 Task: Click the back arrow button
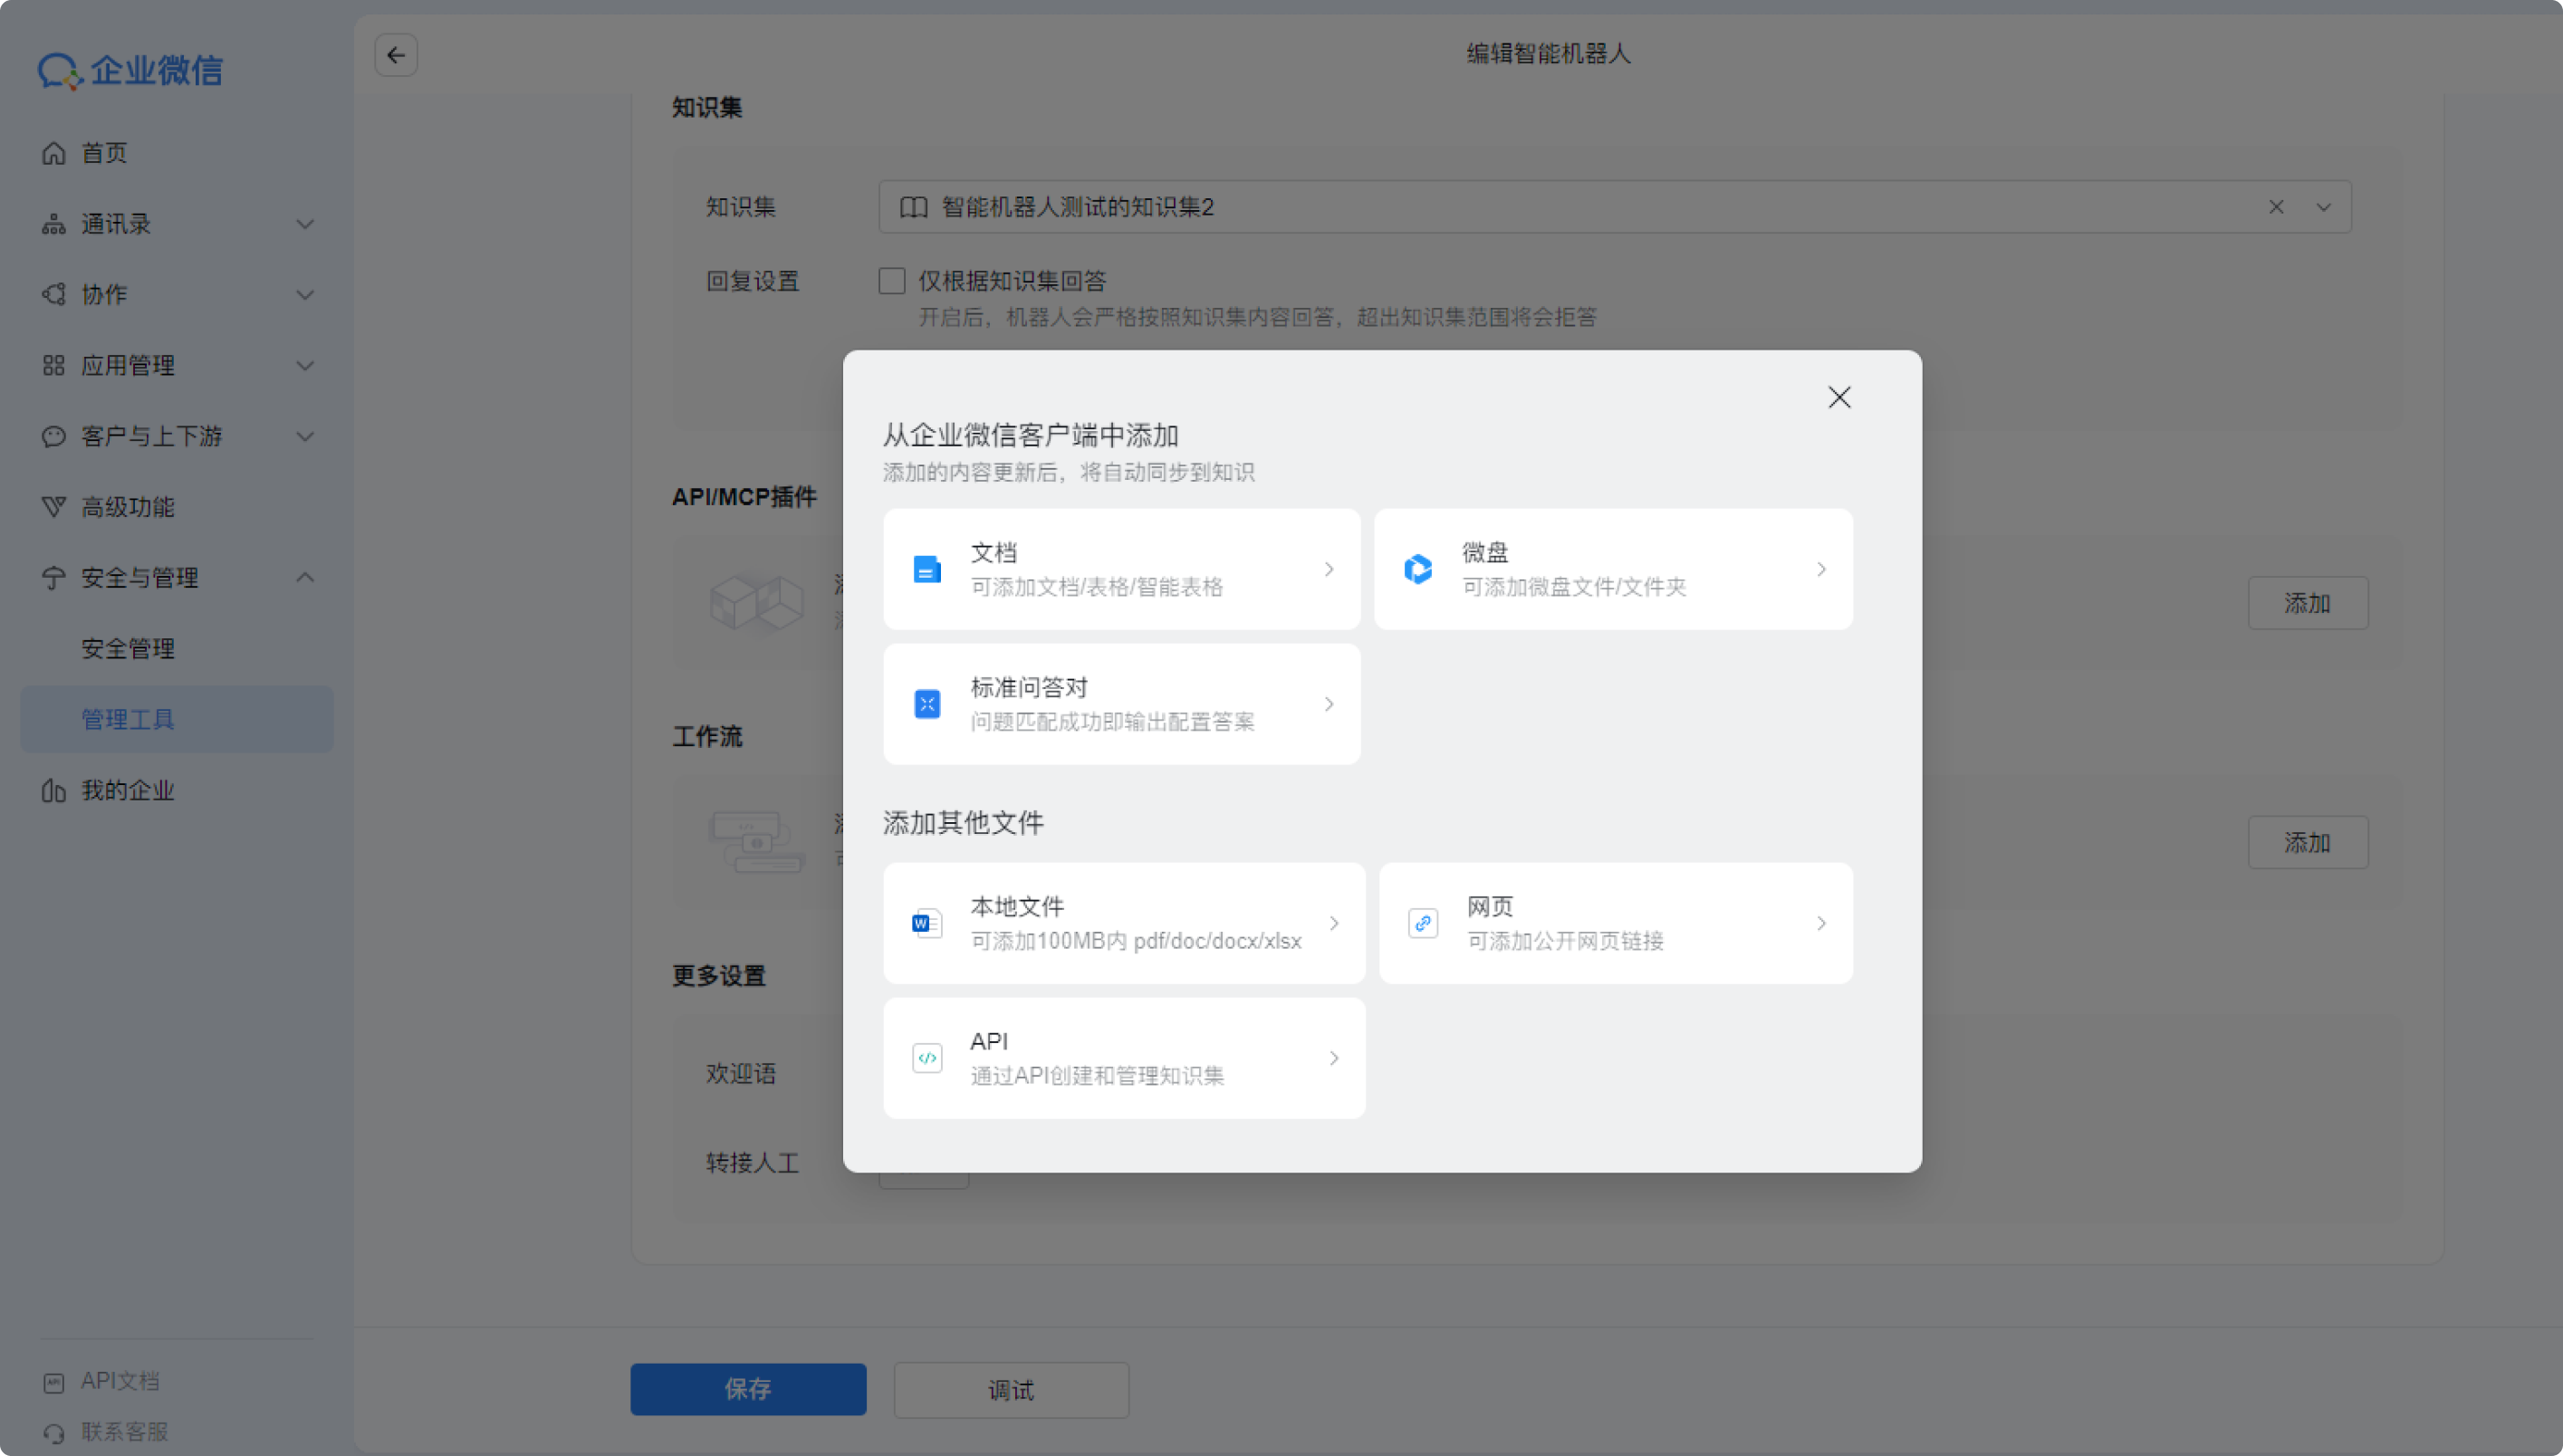coord(396,55)
